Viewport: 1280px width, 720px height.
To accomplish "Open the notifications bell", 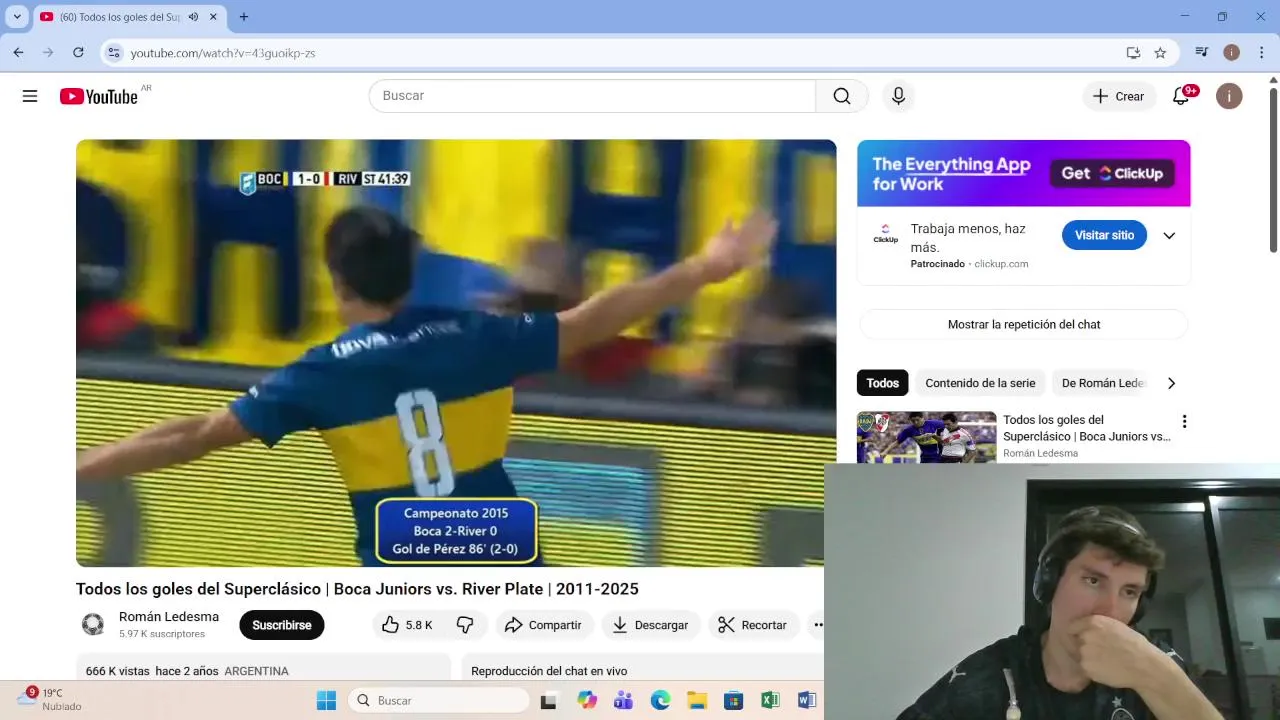I will pyautogui.click(x=1181, y=96).
